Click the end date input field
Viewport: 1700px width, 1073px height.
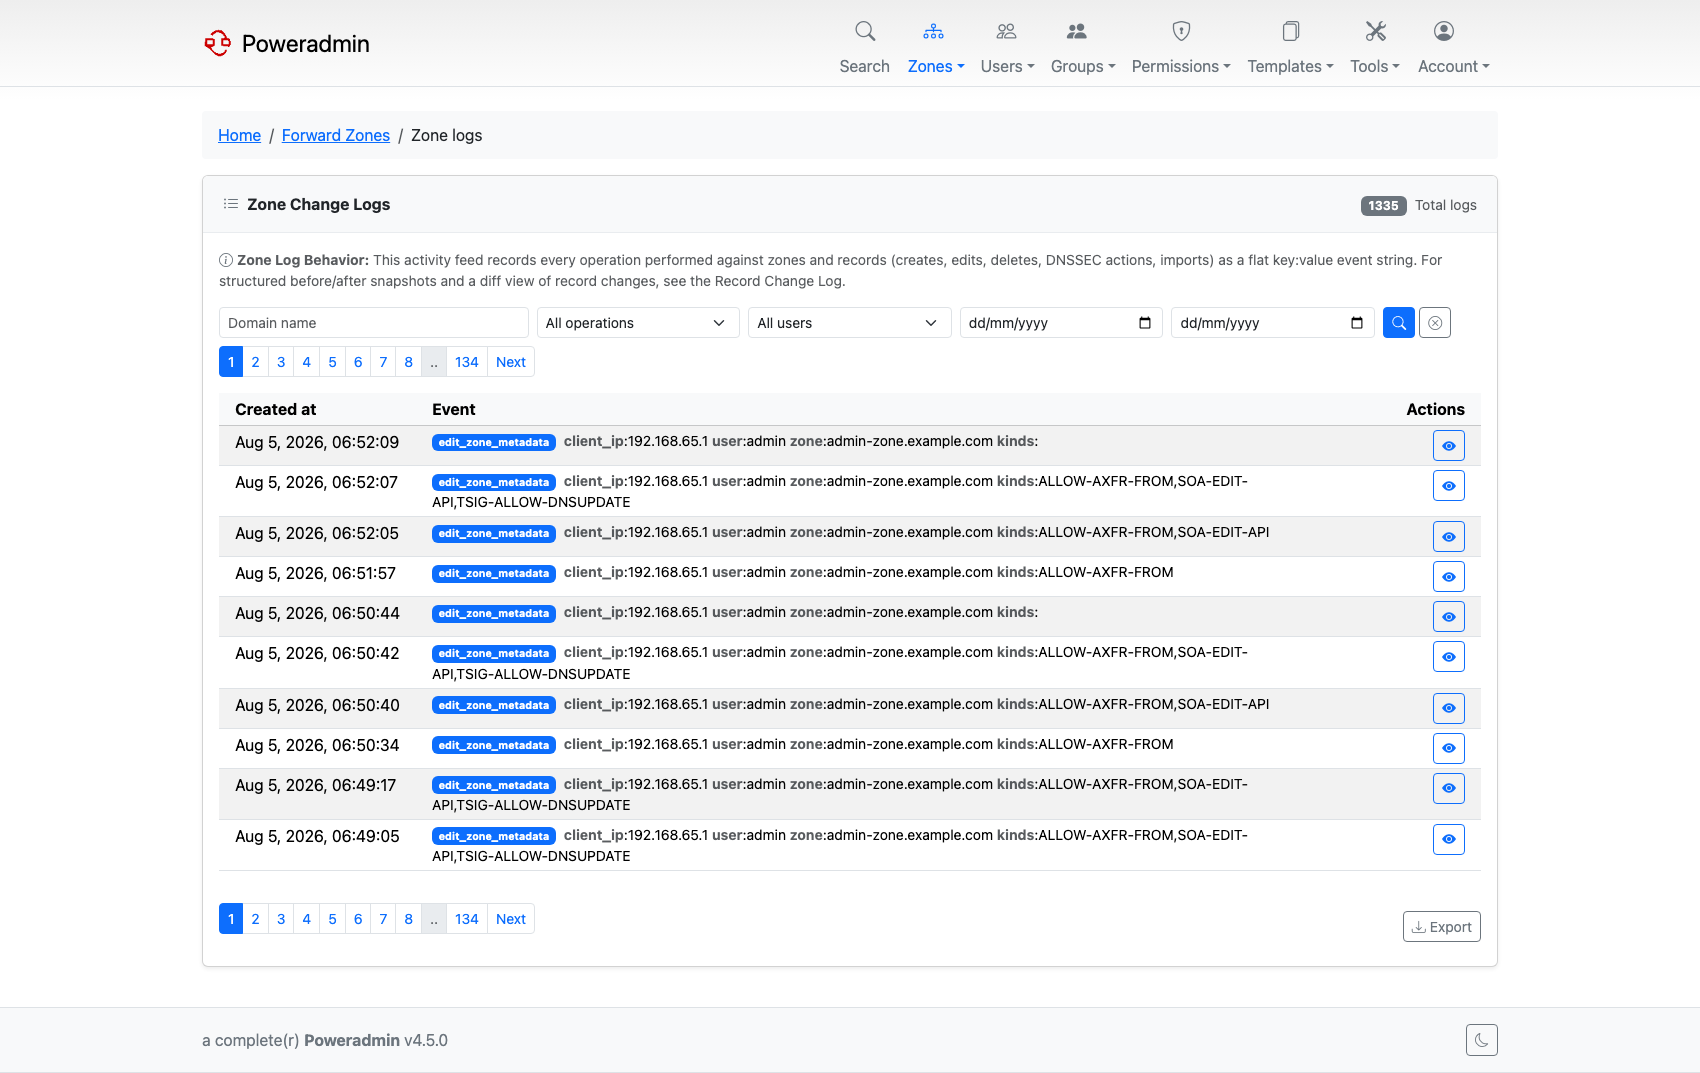click(x=1273, y=323)
